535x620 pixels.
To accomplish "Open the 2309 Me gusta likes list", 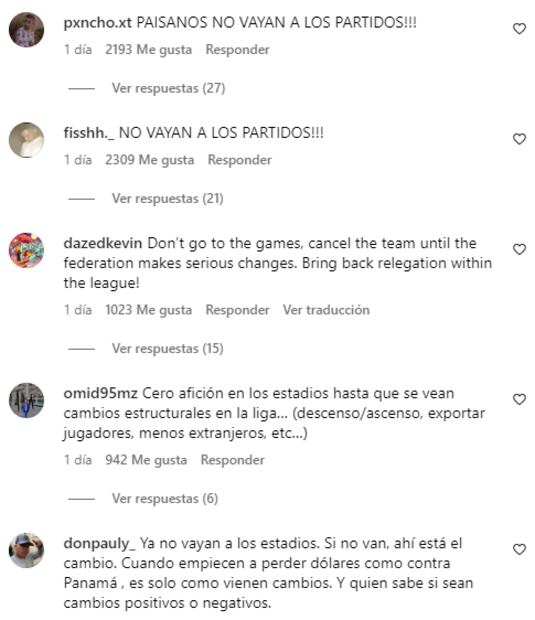I will pyautogui.click(x=149, y=160).
